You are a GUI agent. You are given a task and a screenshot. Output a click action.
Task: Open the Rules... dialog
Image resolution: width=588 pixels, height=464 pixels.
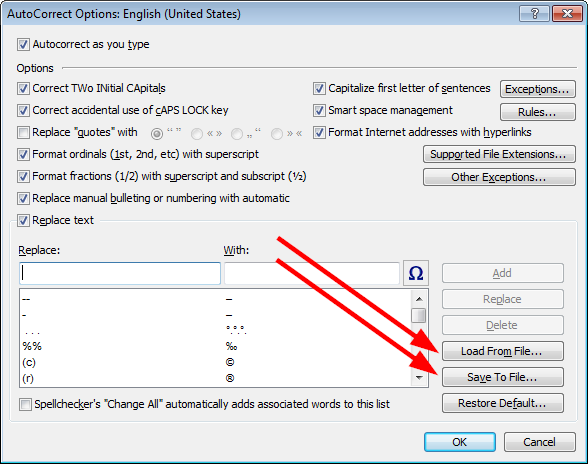tap(537, 112)
